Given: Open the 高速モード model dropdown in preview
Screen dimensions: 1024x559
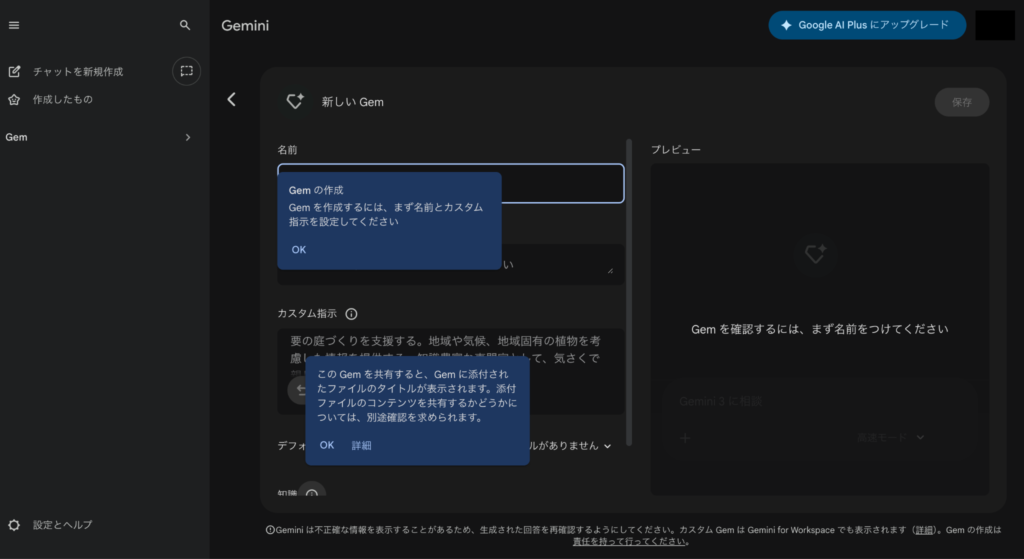Looking at the screenshot, I should 891,438.
